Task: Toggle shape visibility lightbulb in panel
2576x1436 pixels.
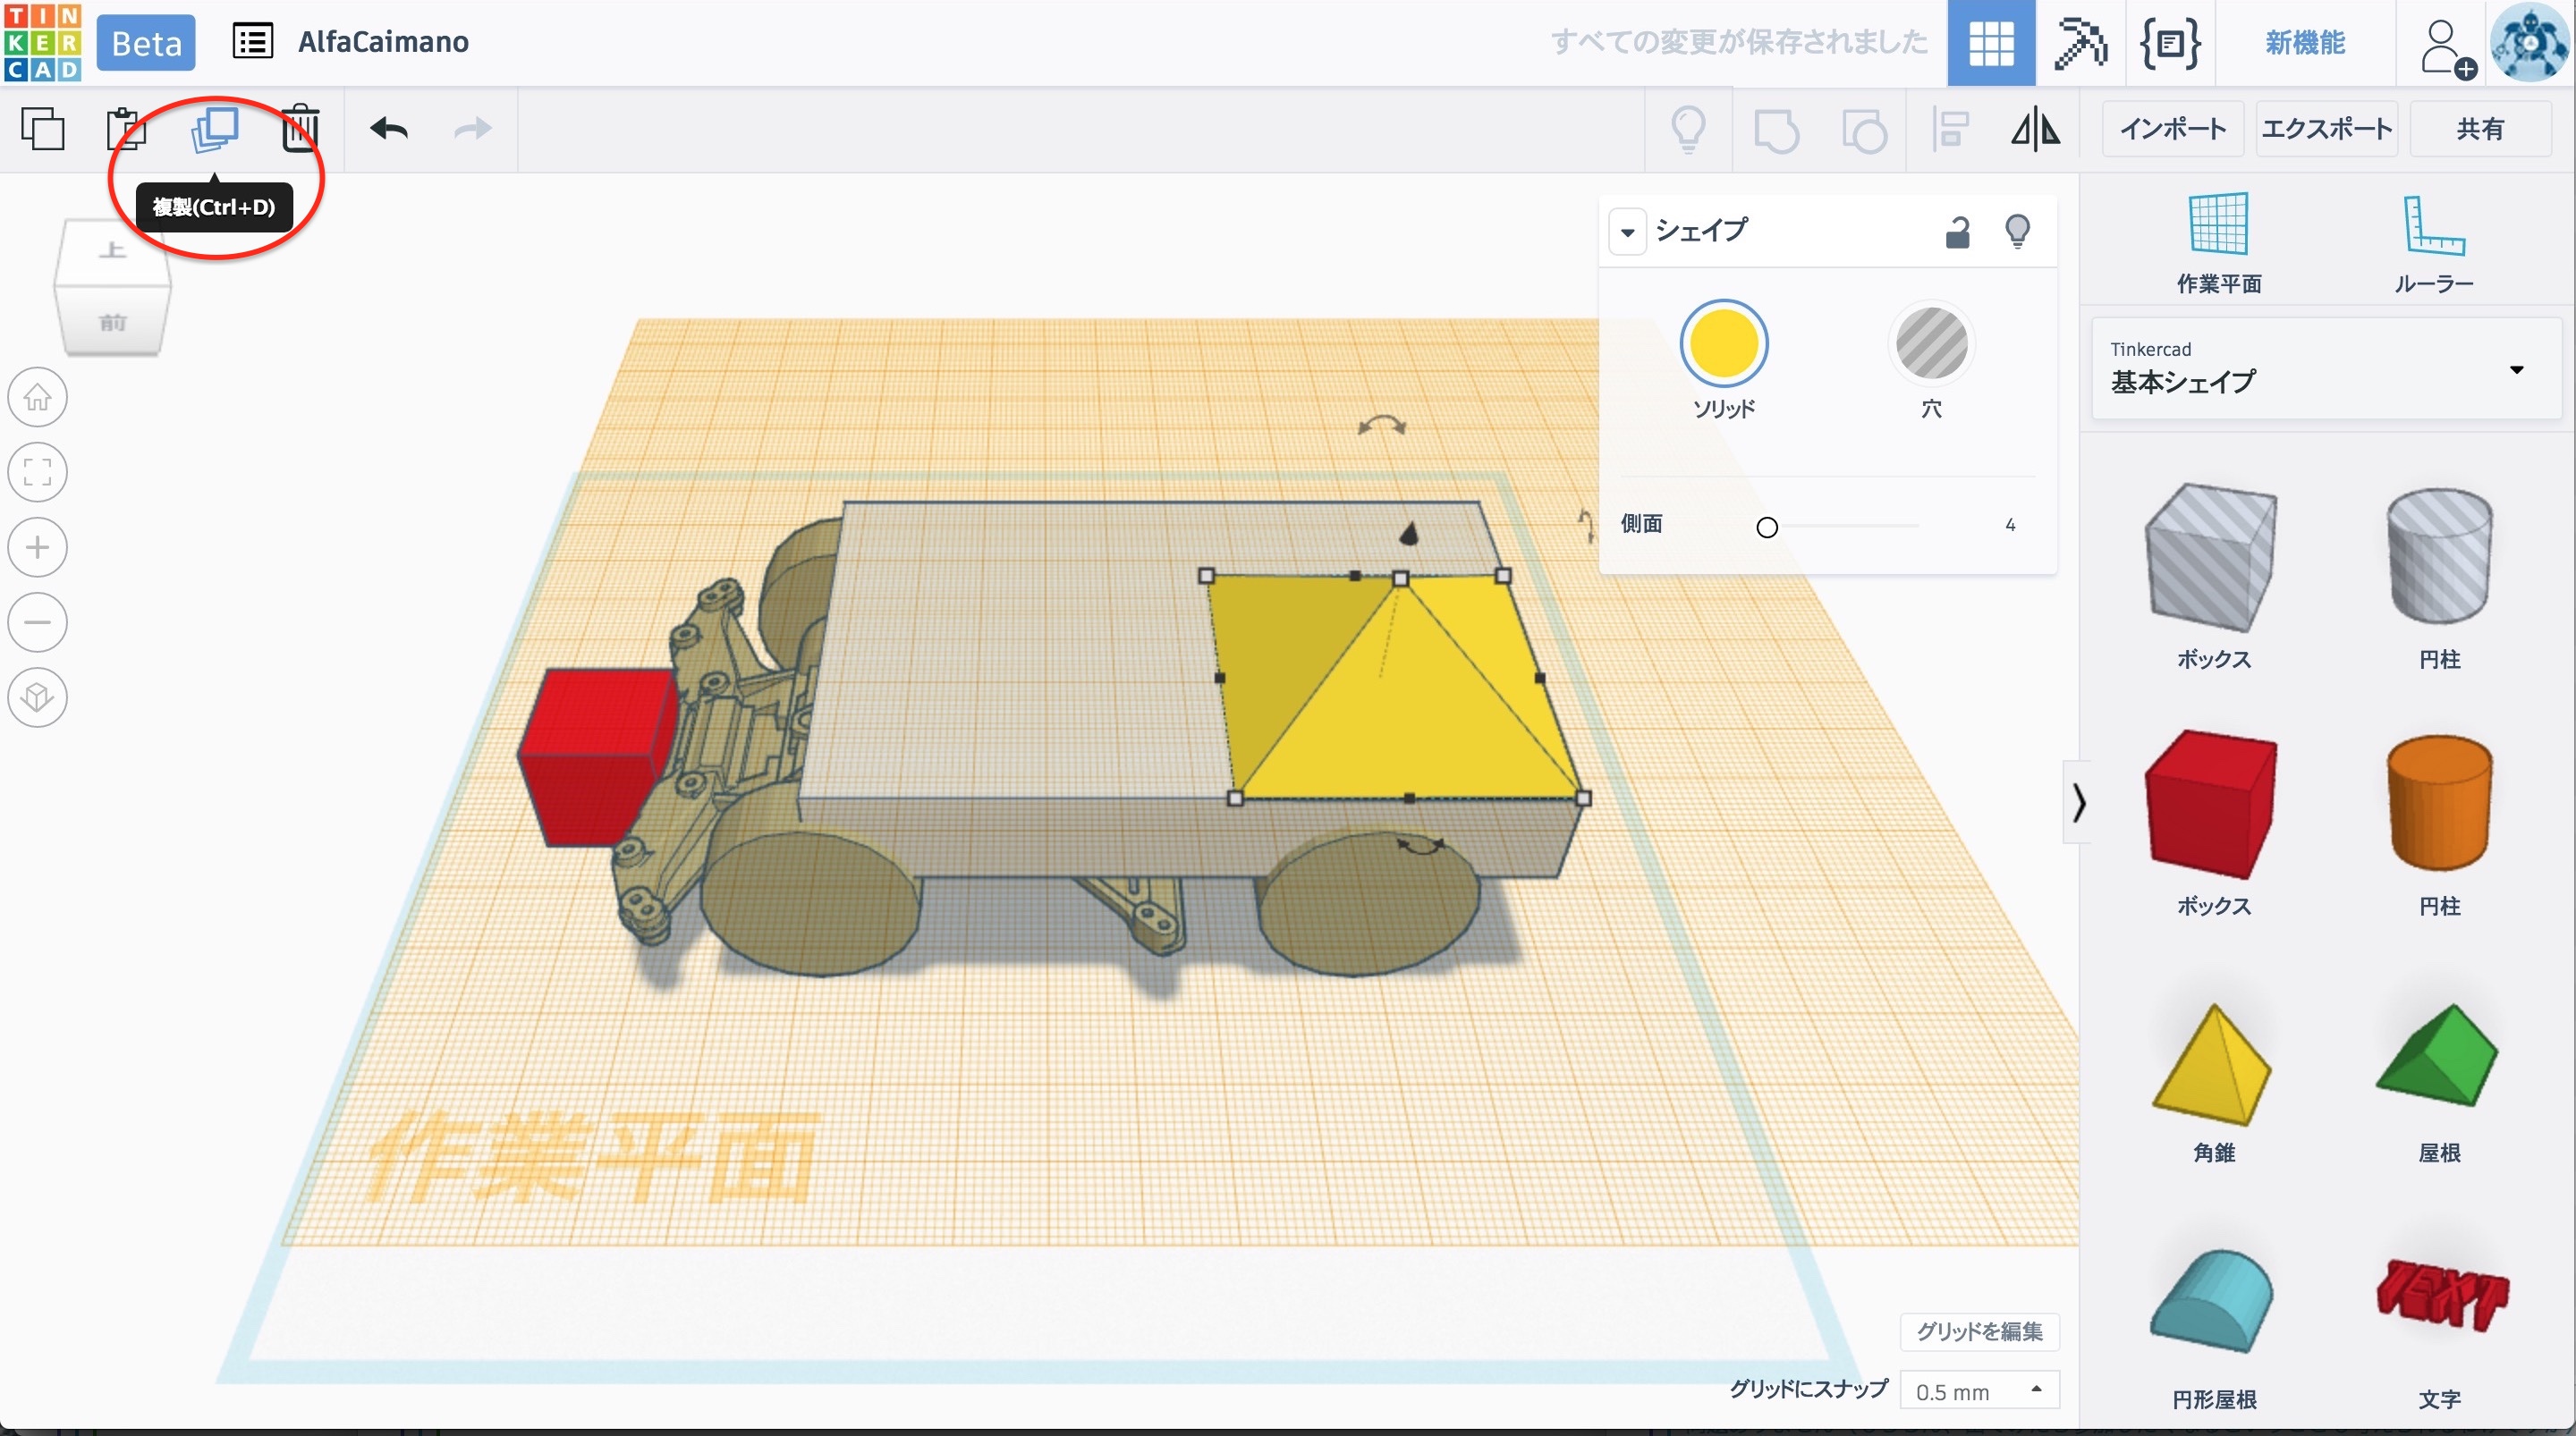Action: tap(2017, 232)
